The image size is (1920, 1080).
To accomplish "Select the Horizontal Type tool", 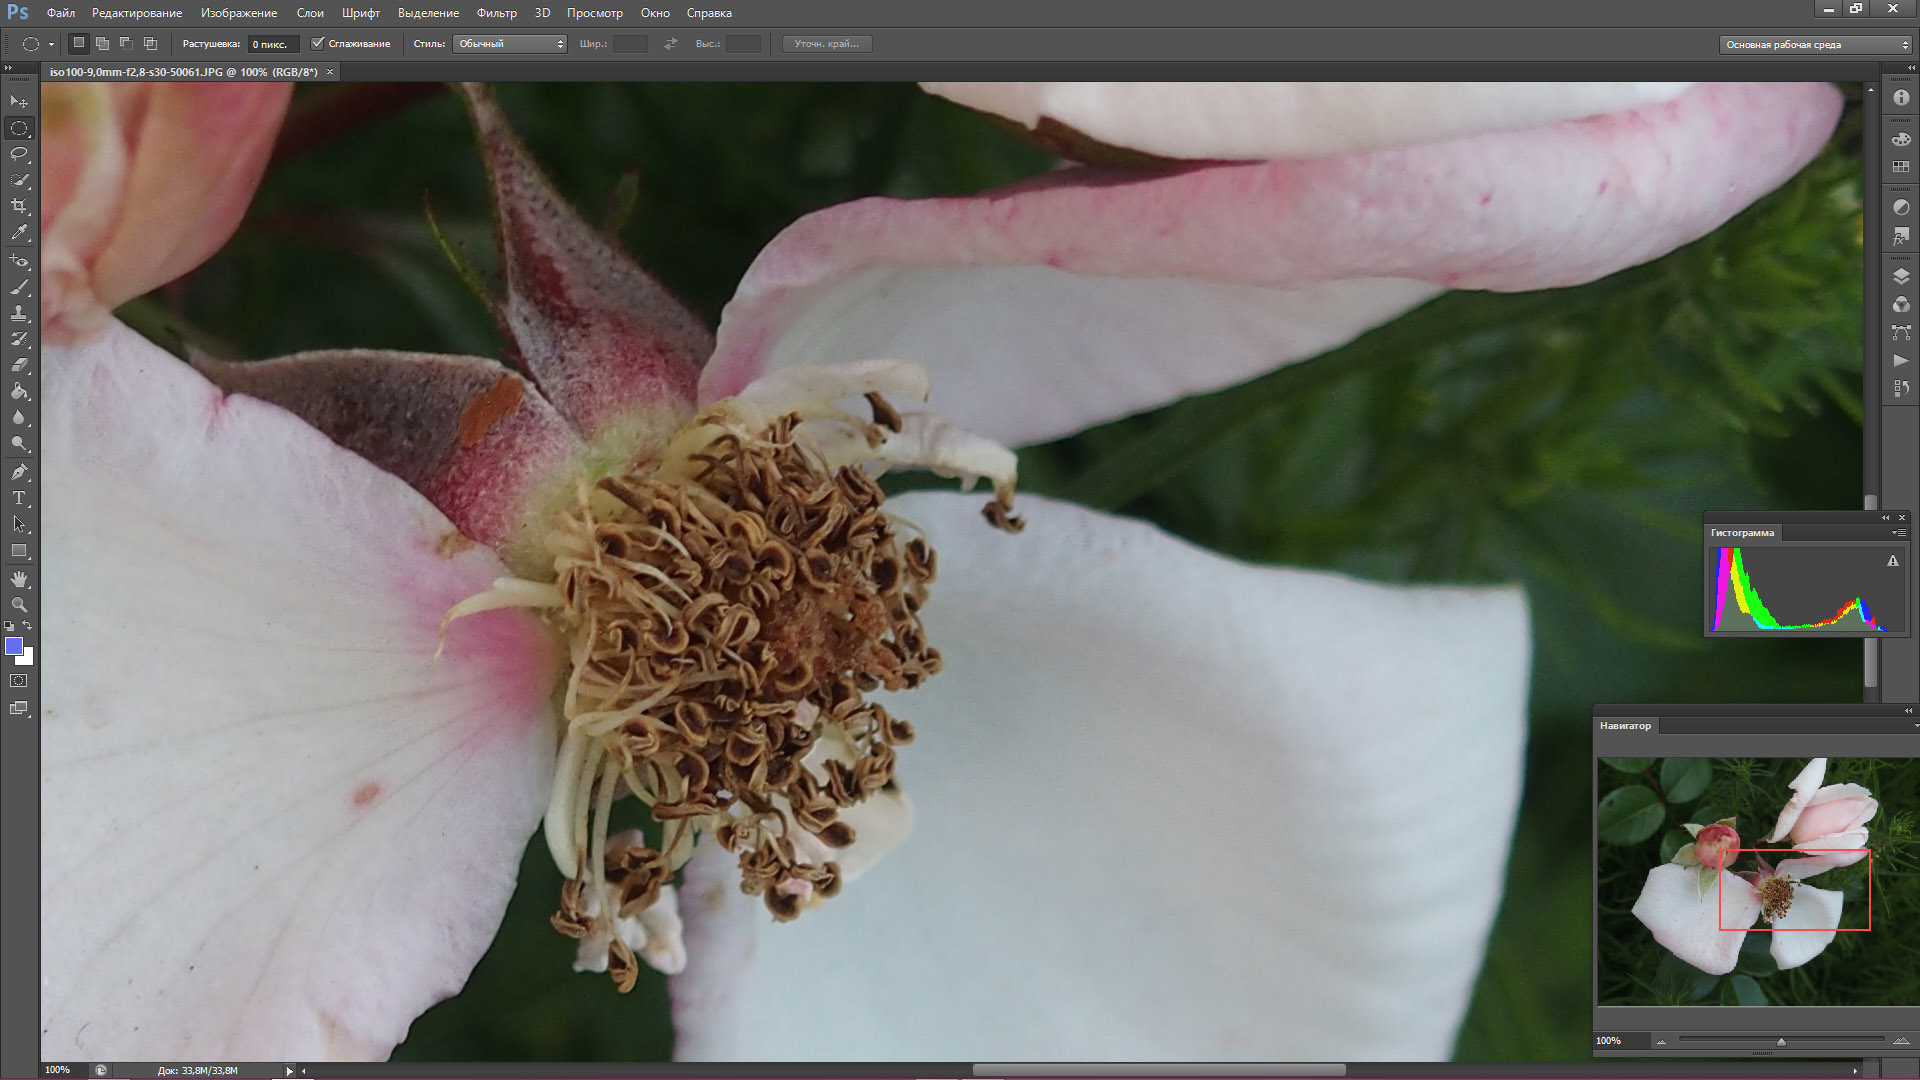I will pos(19,498).
